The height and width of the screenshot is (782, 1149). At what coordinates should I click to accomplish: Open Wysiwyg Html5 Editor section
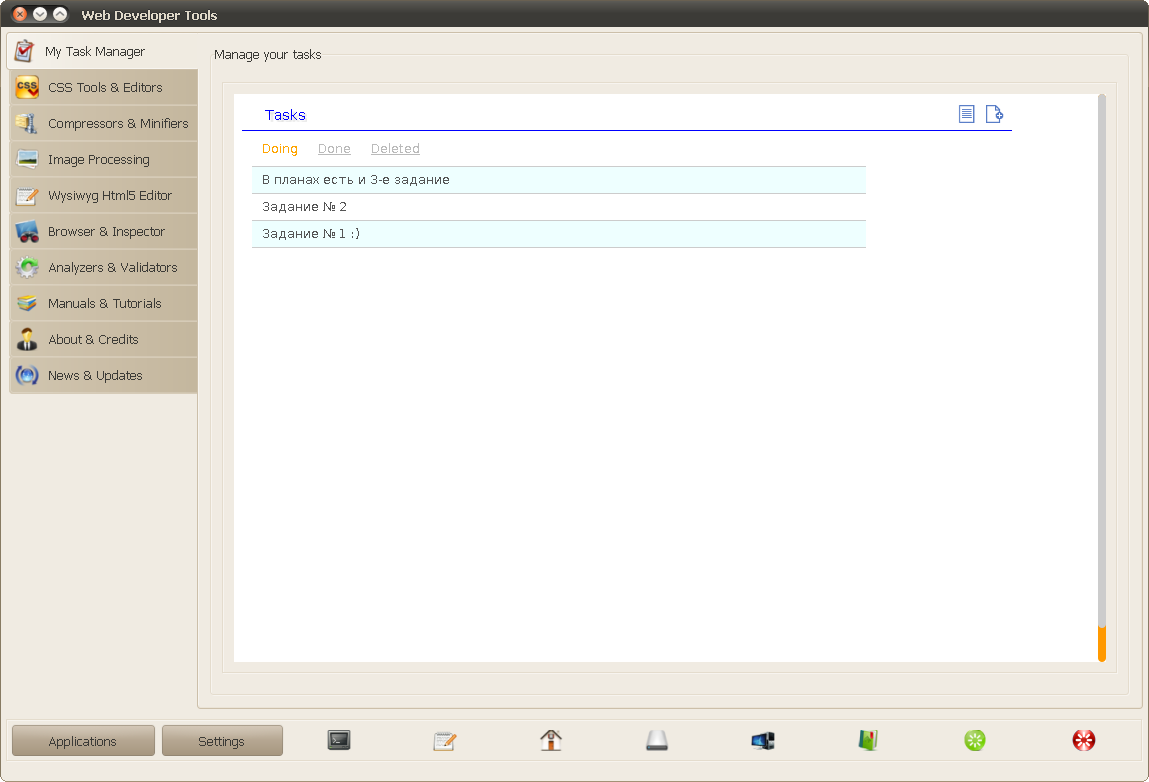[103, 195]
